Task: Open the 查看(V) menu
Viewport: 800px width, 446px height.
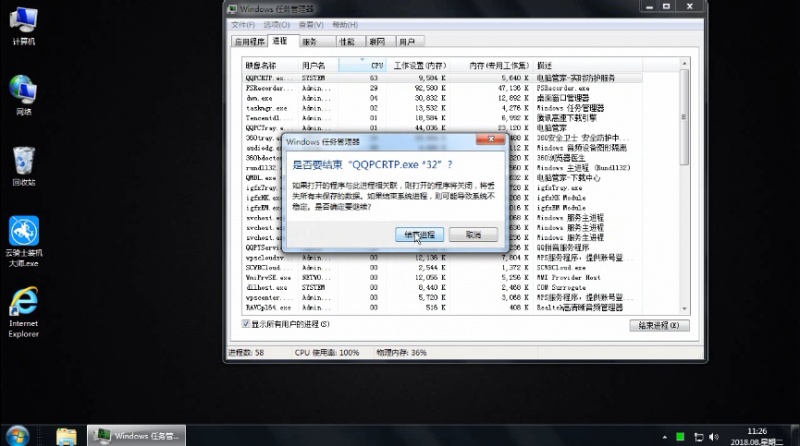Action: coord(311,24)
